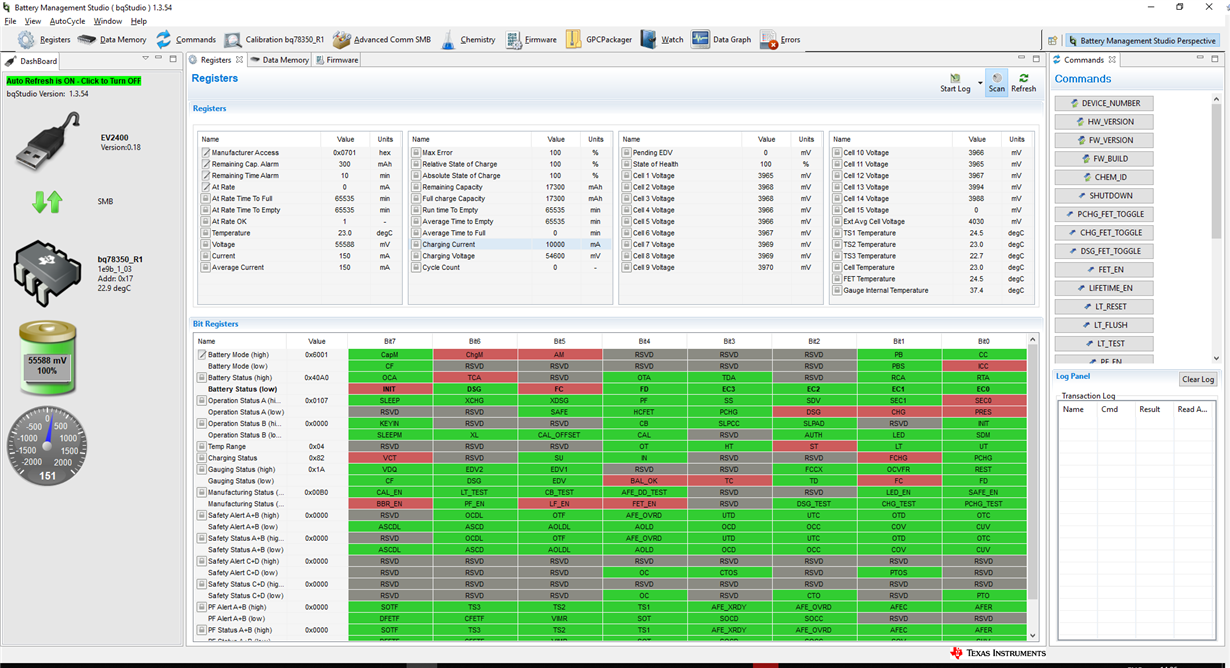Turn off Auto Refresh in DashBoard
This screenshot has height=668, width=1230.
click(x=74, y=81)
